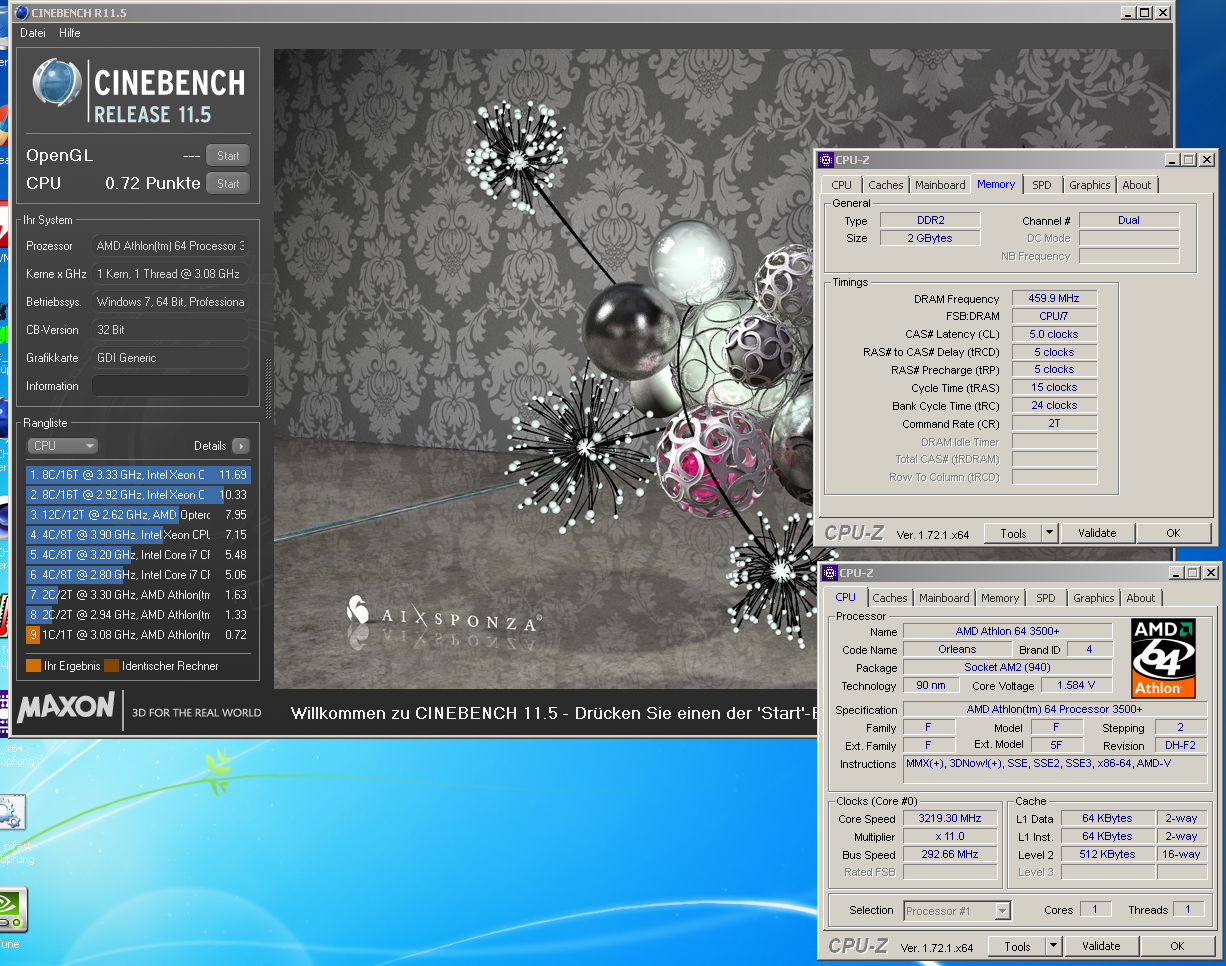
Task: Switch to Caches tab in lower CPU-Z window
Action: (x=889, y=598)
